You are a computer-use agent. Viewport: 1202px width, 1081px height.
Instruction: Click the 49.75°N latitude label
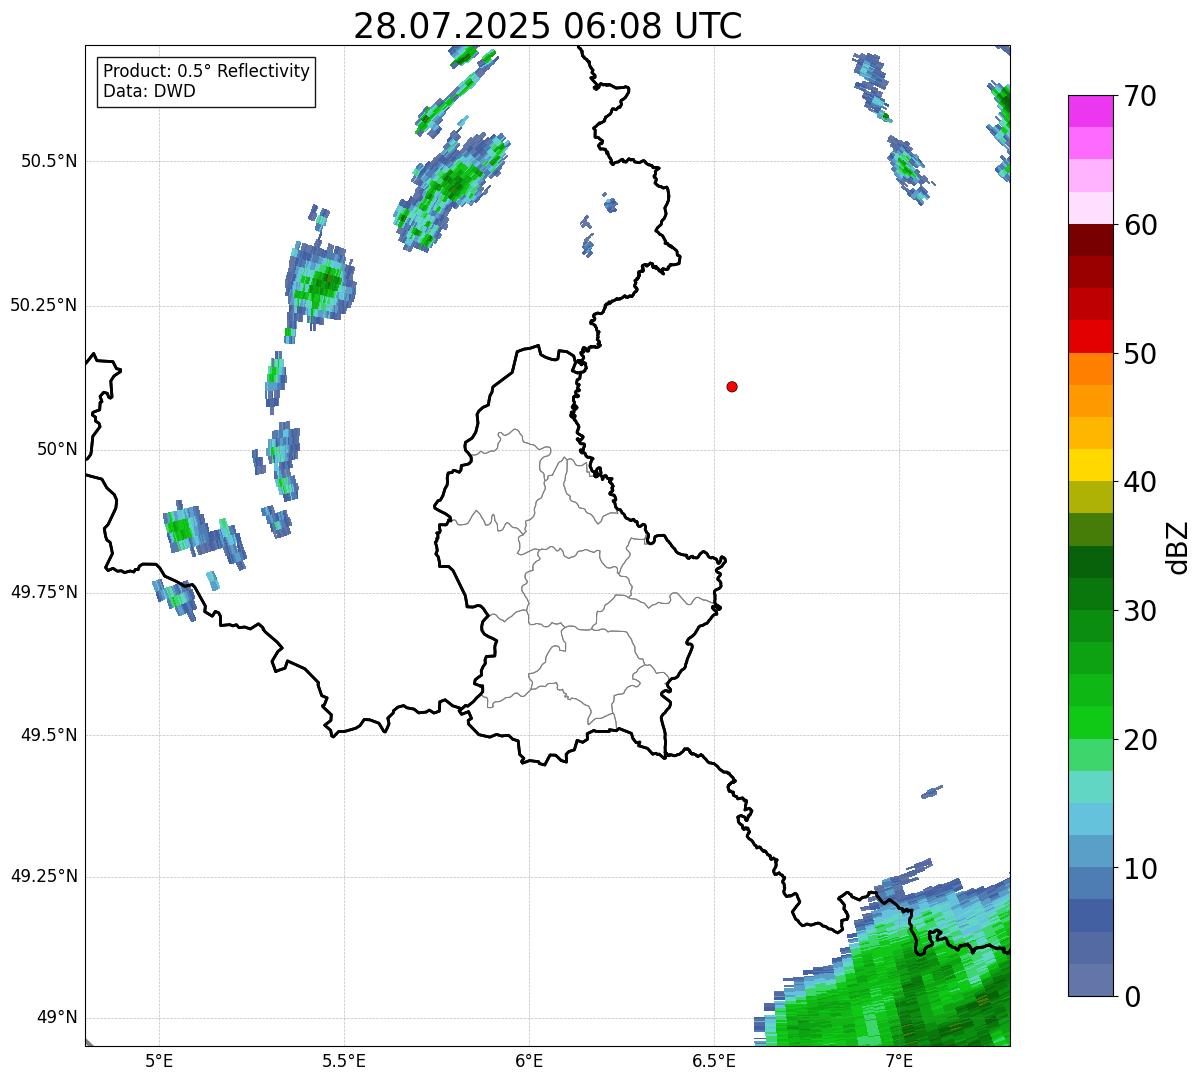tap(43, 592)
